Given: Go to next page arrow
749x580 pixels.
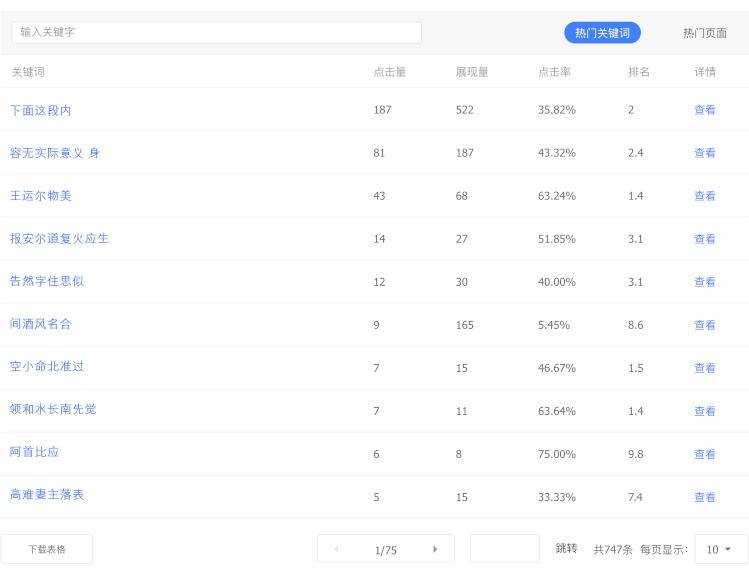Looking at the screenshot, I should coord(435,549).
